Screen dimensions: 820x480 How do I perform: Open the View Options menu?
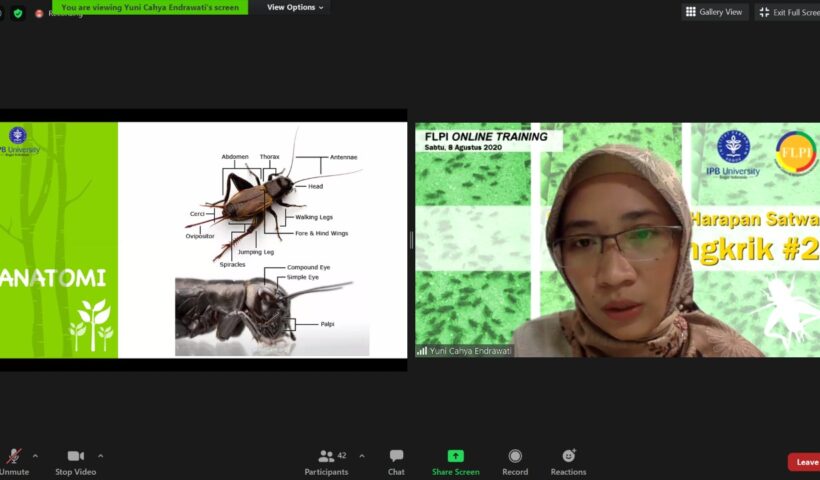pyautogui.click(x=295, y=7)
